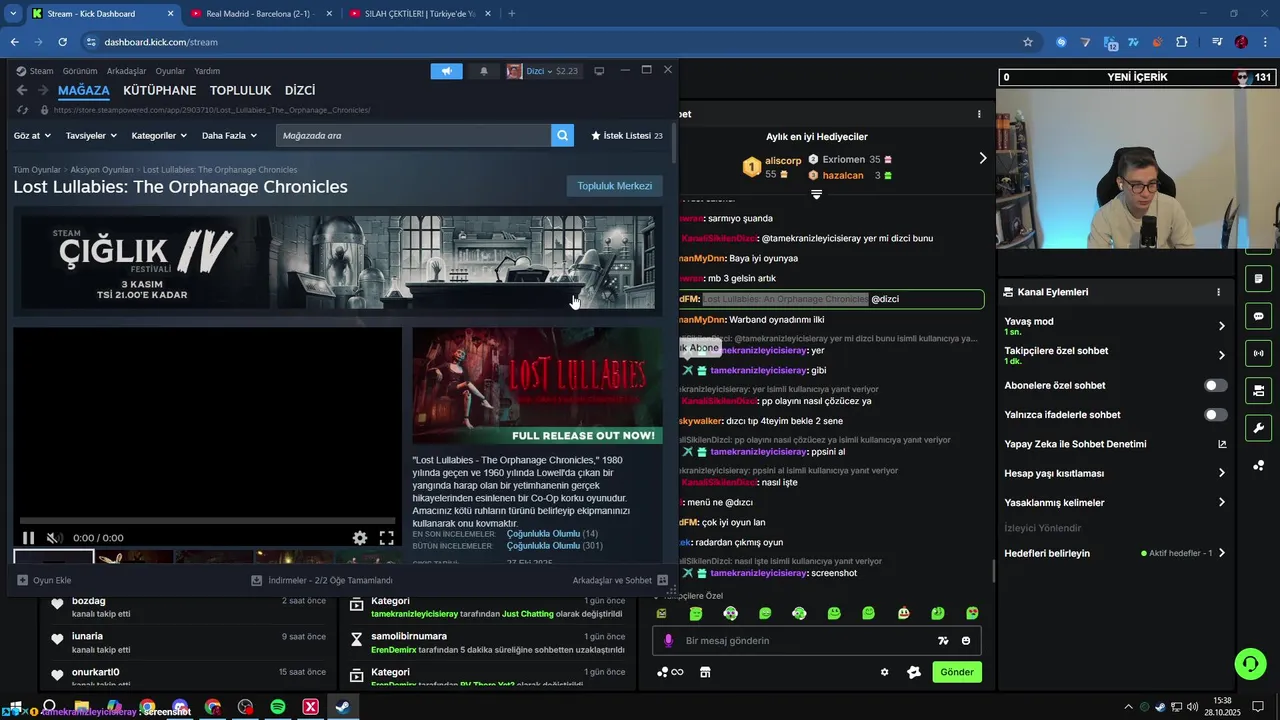Click the green support headset button

pos(1249,663)
